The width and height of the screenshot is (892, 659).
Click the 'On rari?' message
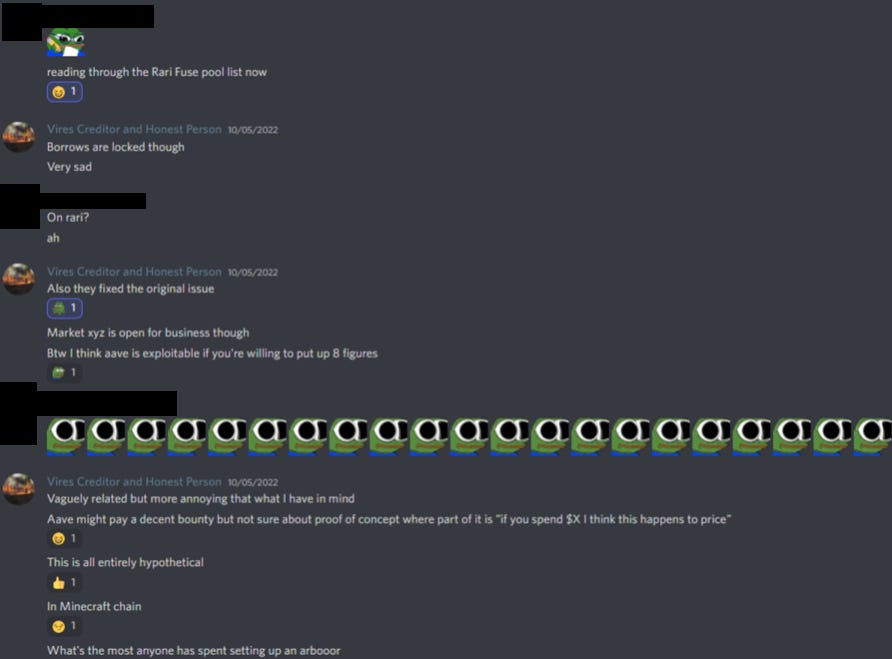coord(68,217)
